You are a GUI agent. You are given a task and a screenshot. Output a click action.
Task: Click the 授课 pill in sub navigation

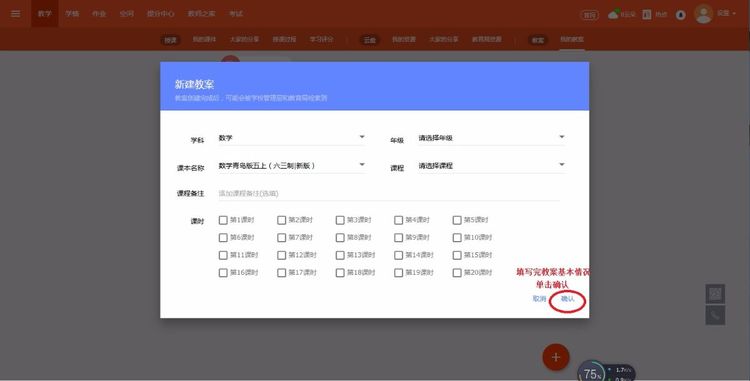170,40
